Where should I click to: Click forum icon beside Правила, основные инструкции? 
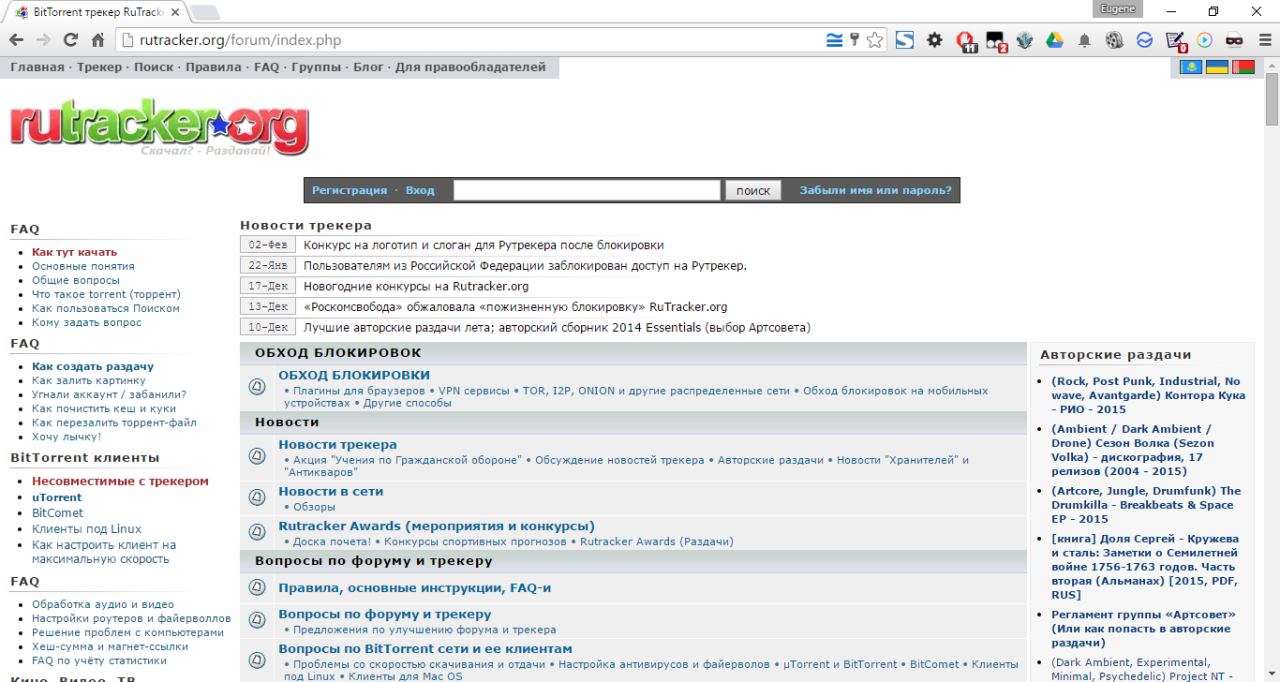click(257, 587)
